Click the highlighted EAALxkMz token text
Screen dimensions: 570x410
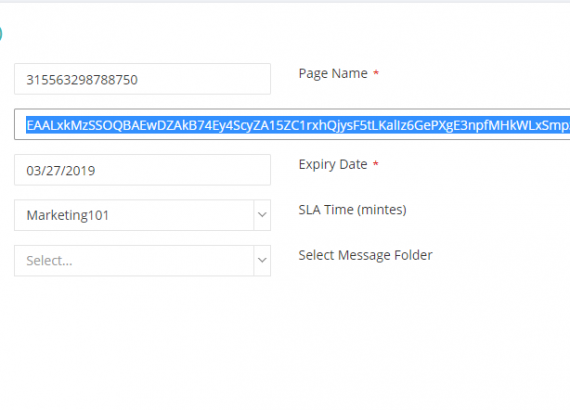pyautogui.click(x=298, y=125)
